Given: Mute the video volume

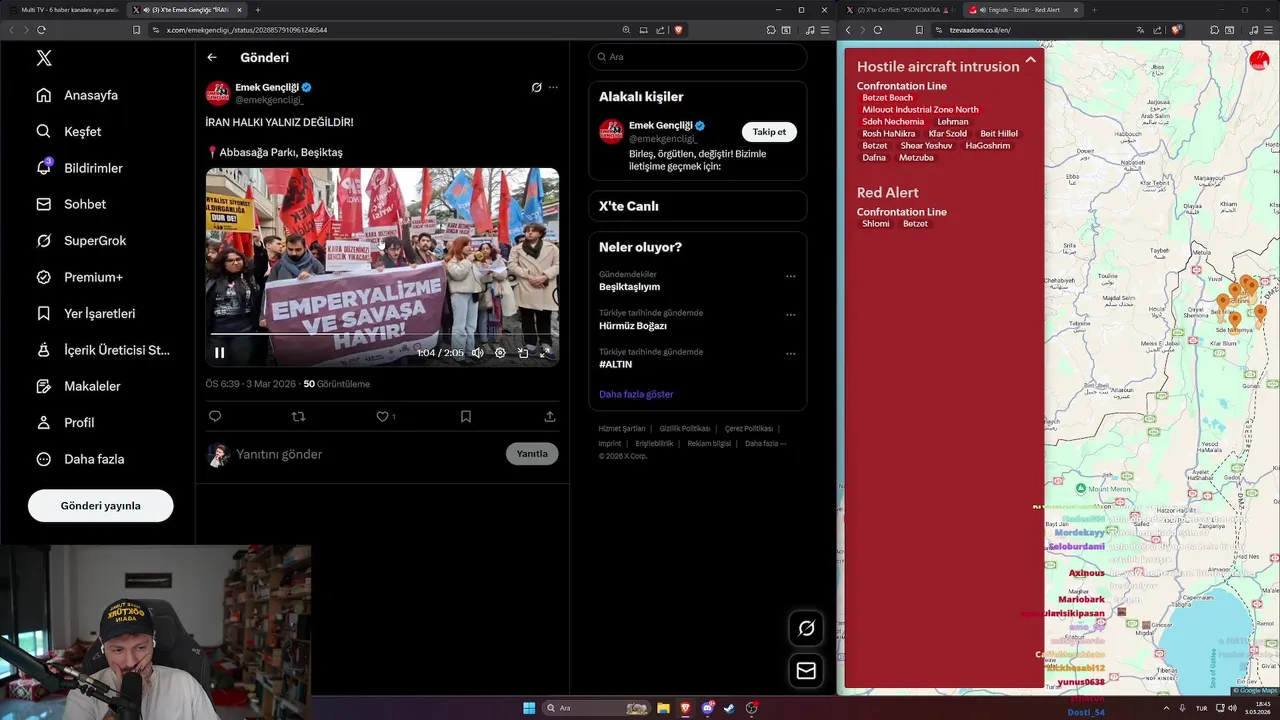Looking at the screenshot, I should (x=478, y=352).
